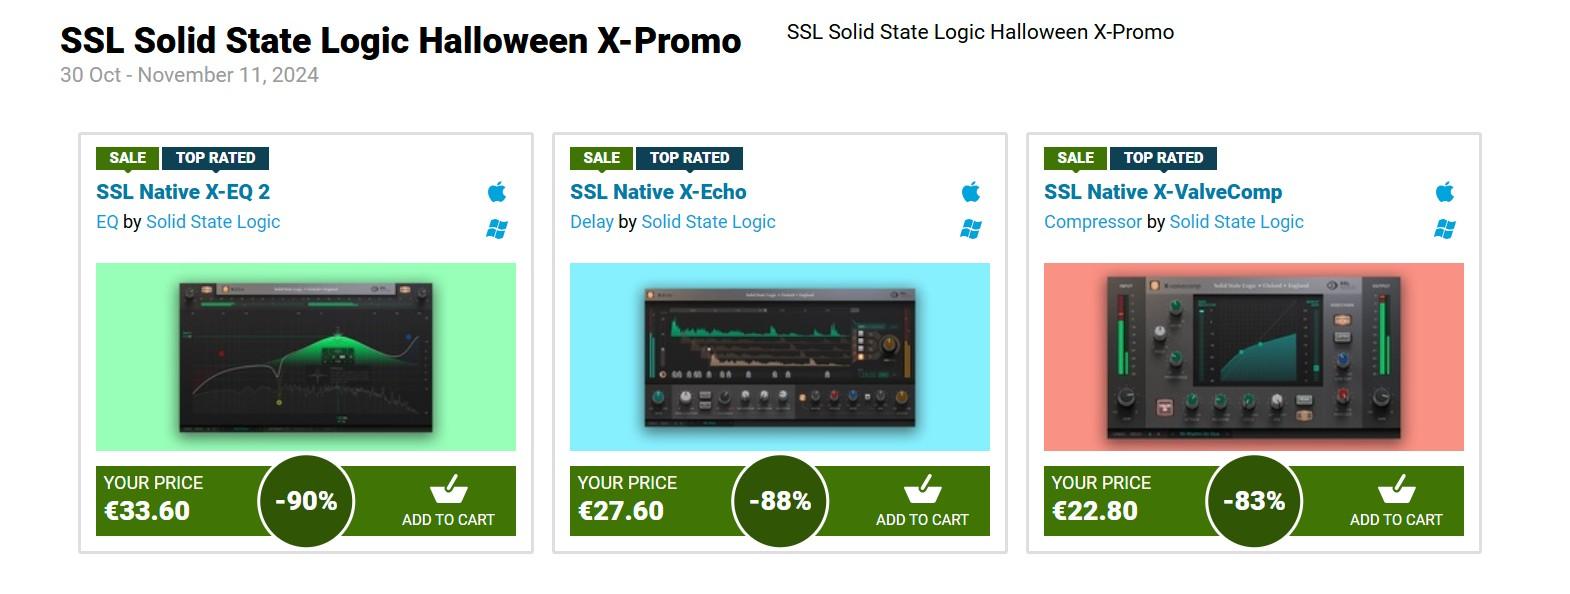Click the X-Echo plugin screenshot thumbnail
The image size is (1570, 594).
(x=780, y=357)
